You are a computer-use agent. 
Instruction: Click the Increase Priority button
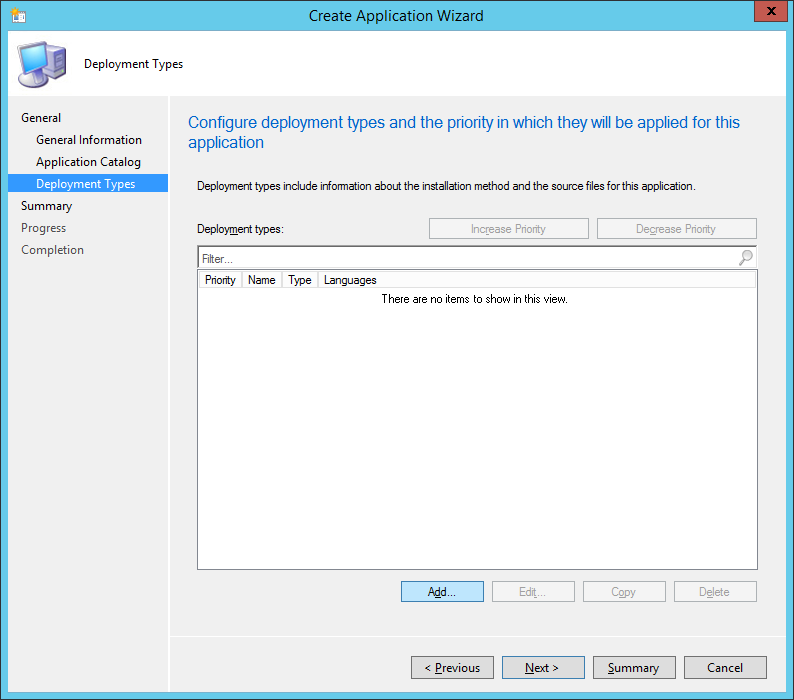tap(508, 228)
